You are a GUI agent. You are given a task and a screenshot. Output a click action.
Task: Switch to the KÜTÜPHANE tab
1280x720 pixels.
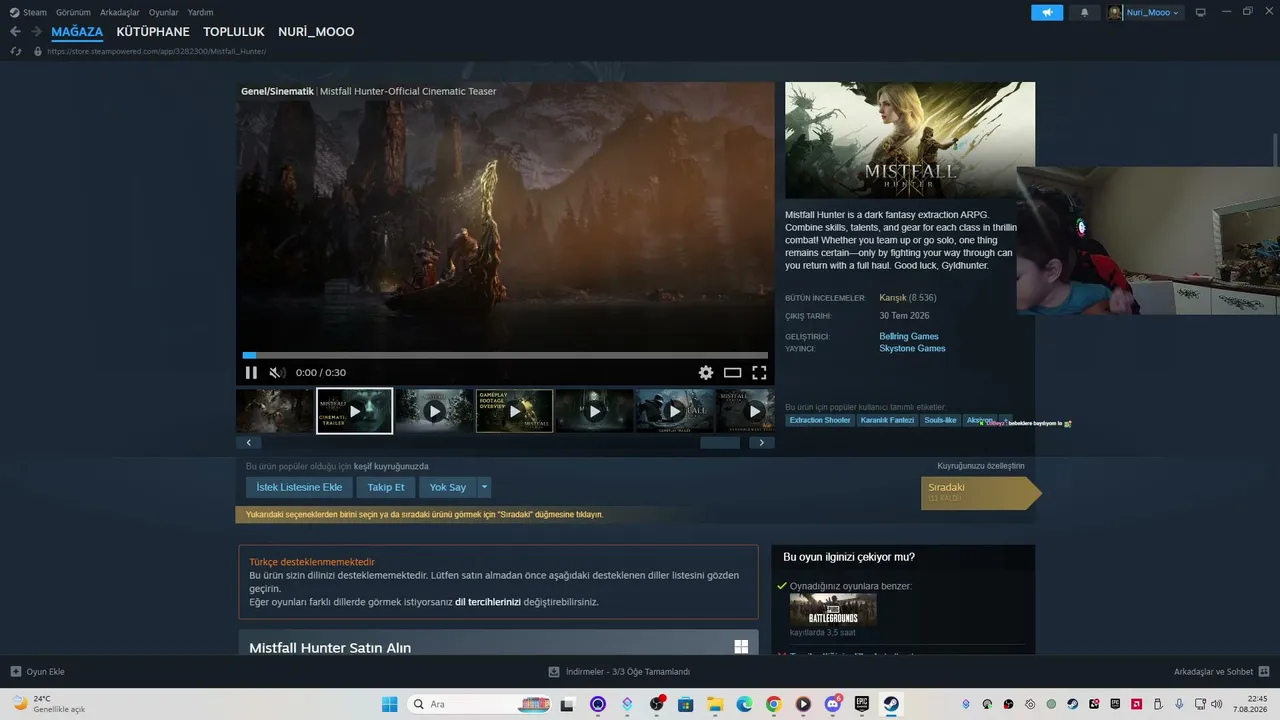(x=153, y=32)
